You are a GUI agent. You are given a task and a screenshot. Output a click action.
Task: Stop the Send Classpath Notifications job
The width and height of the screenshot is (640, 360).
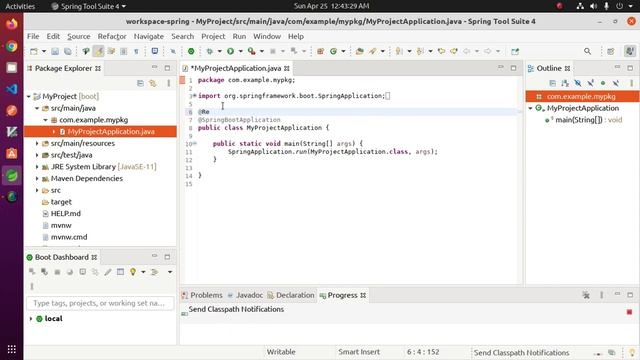click(629, 312)
